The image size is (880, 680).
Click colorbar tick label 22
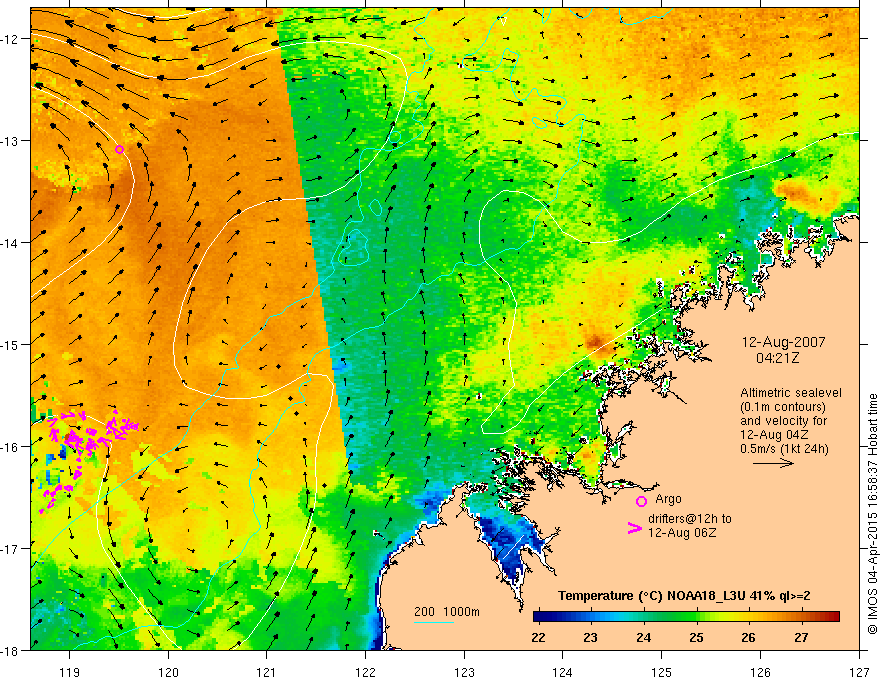pos(538,637)
